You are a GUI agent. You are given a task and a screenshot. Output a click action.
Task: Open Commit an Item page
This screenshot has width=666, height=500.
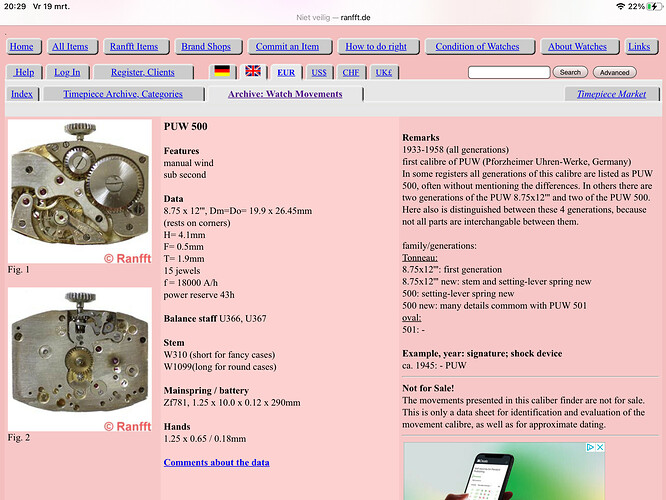tap(287, 47)
